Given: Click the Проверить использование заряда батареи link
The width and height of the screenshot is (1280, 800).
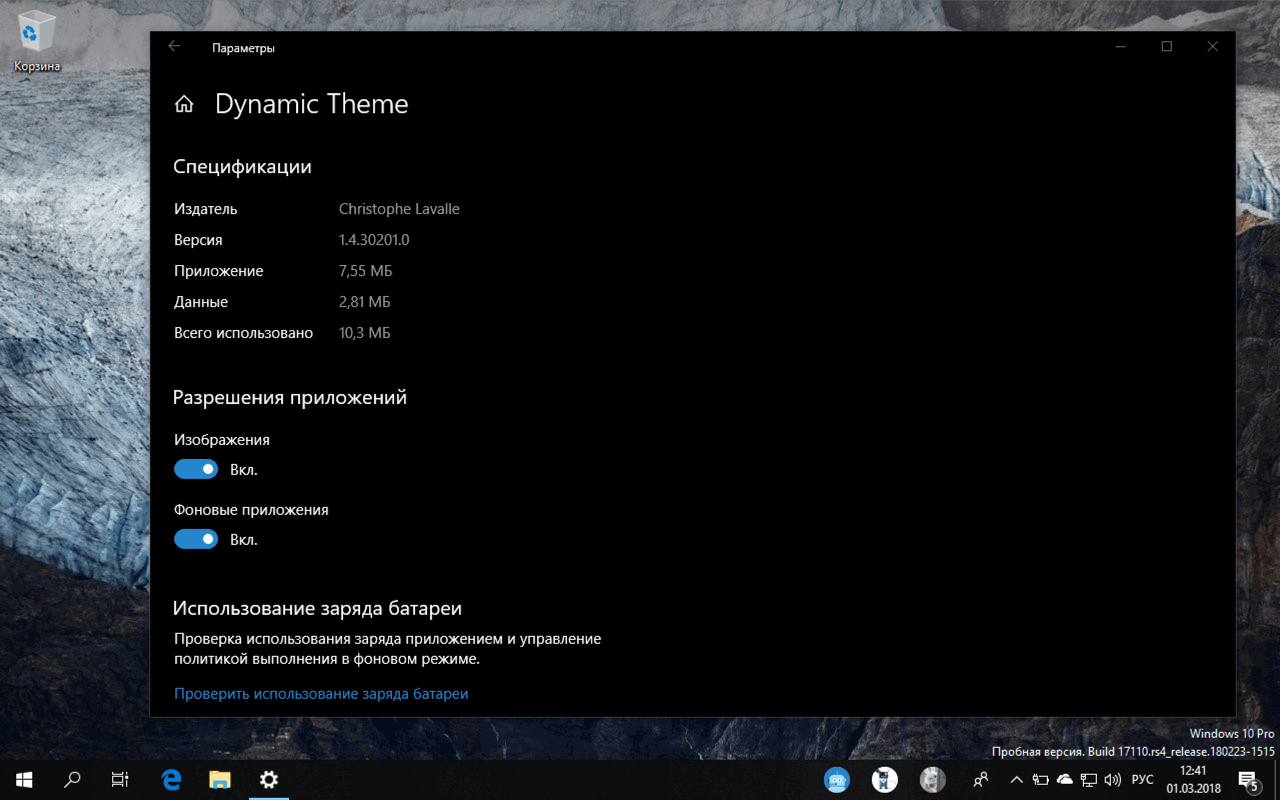Looking at the screenshot, I should [321, 693].
